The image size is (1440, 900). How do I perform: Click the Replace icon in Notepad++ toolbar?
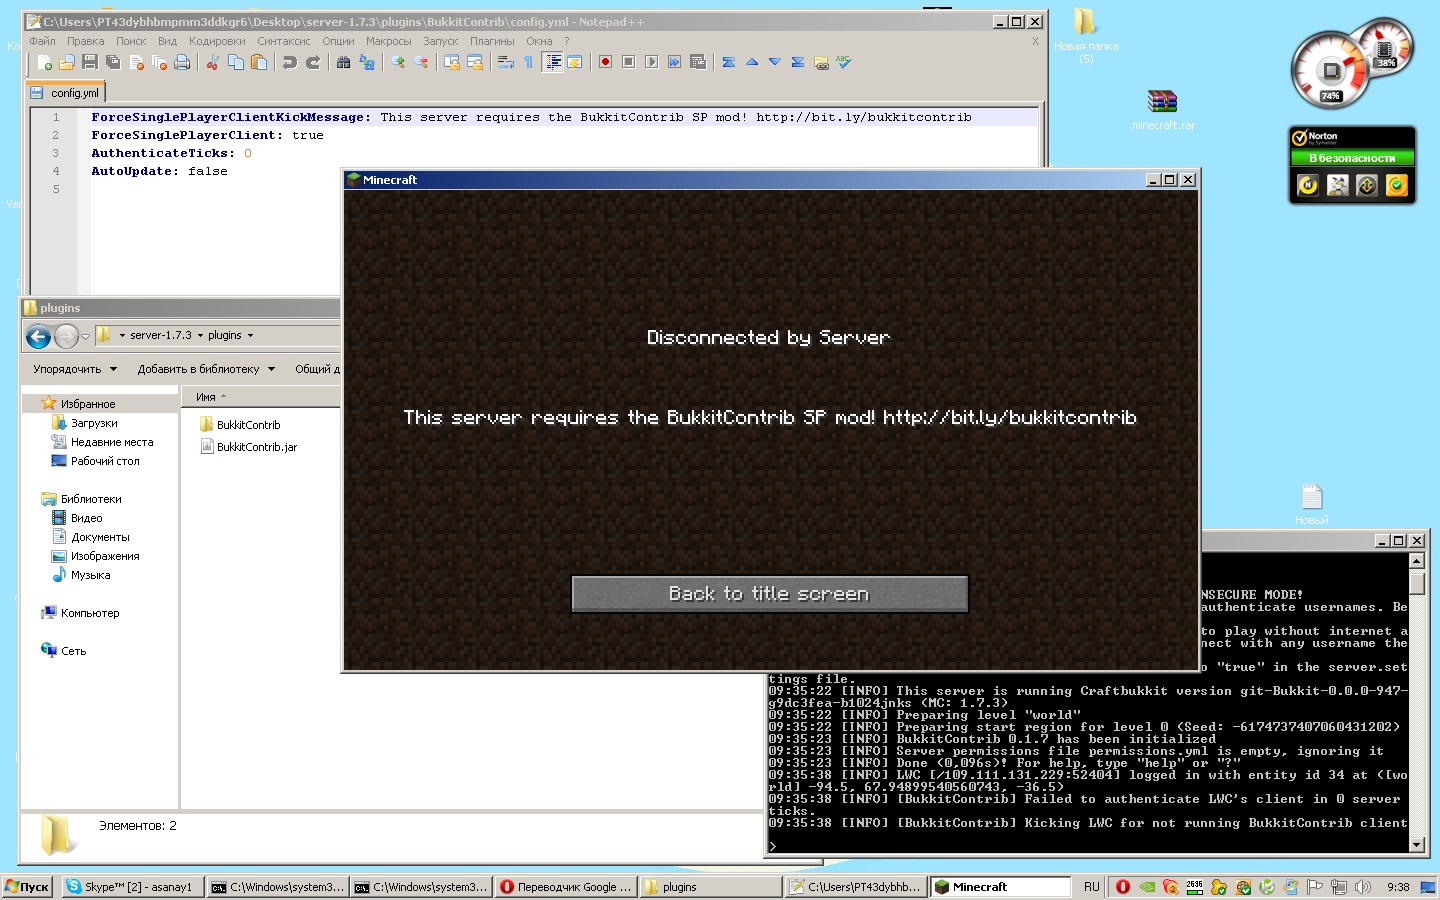pos(367,62)
